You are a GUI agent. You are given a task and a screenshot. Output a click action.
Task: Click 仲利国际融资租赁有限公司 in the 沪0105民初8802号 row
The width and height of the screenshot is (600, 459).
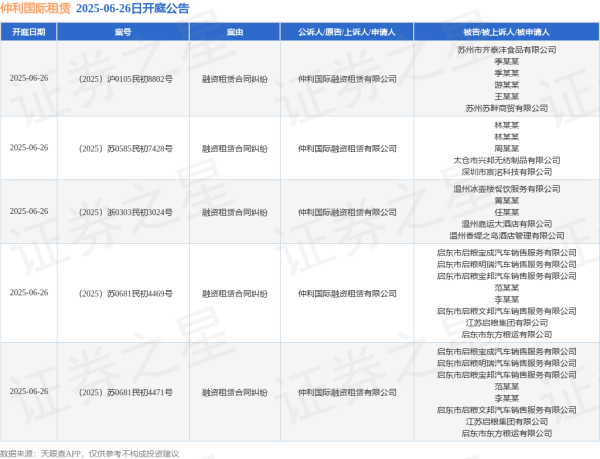(347, 79)
